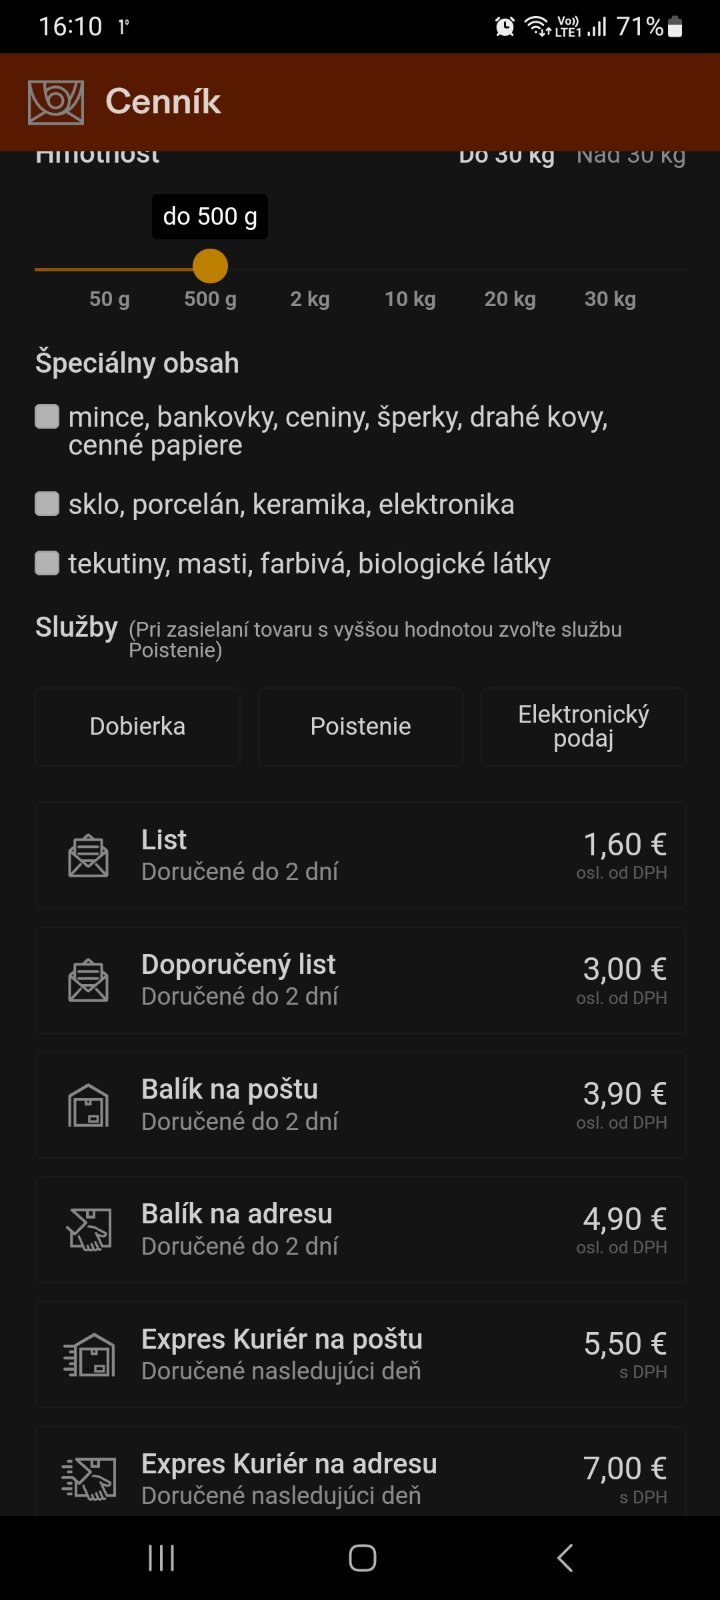
Task: Open the Android recent apps icon
Action: 161,1558
